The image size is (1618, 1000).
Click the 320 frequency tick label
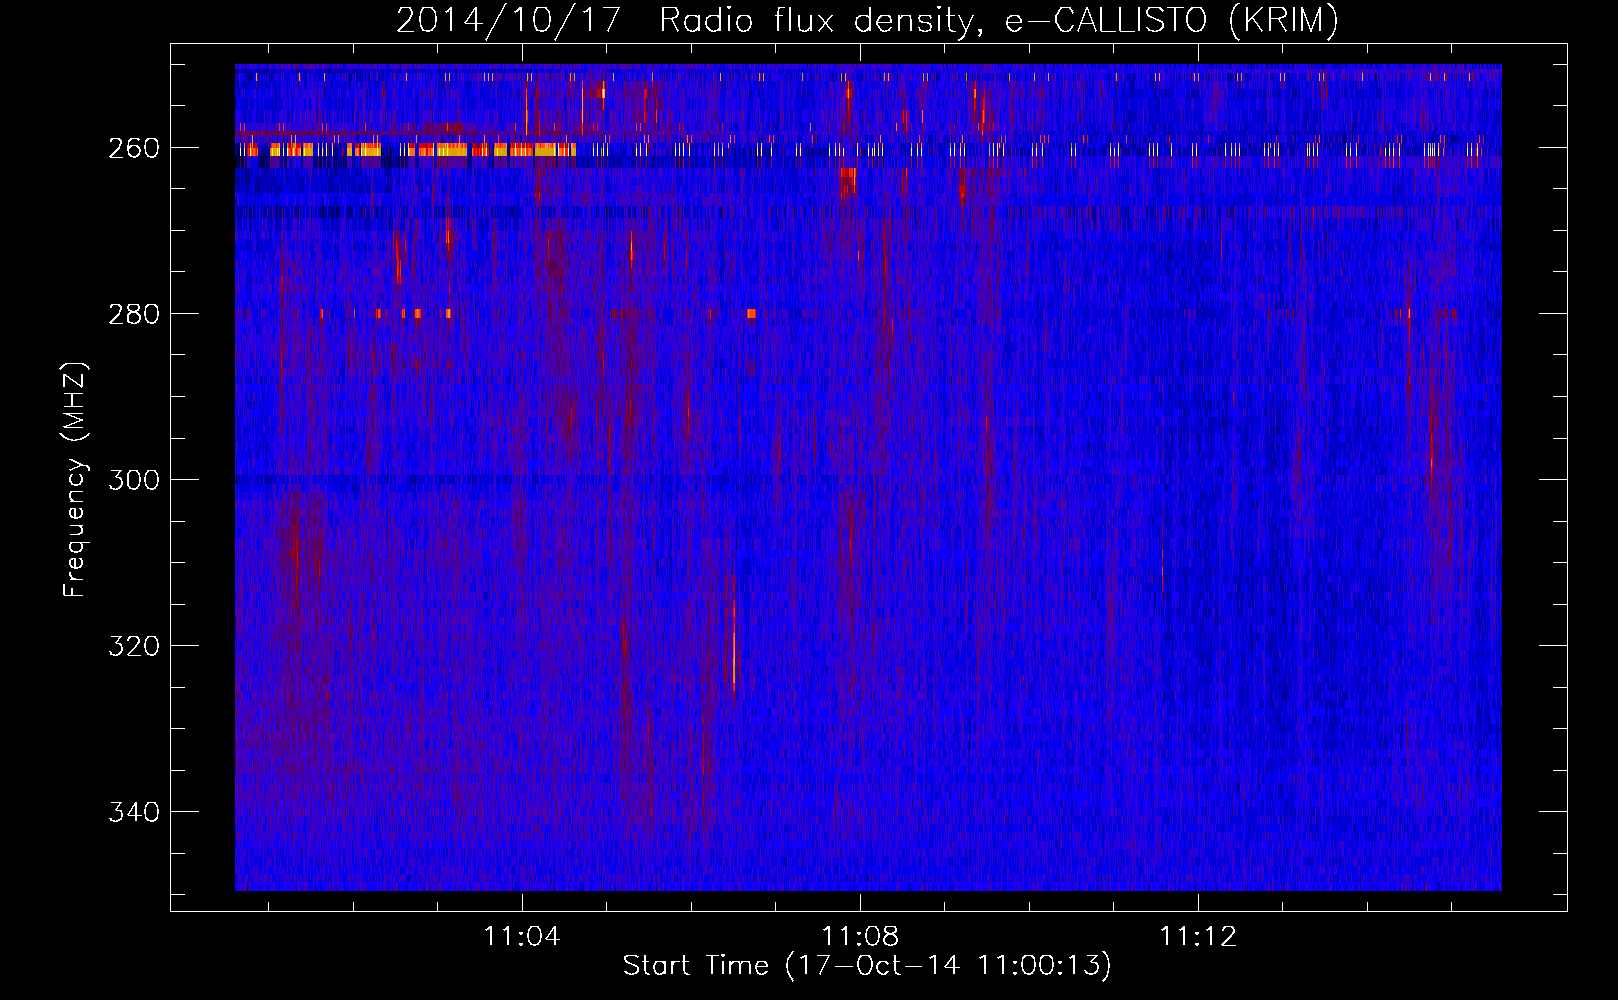tap(134, 646)
